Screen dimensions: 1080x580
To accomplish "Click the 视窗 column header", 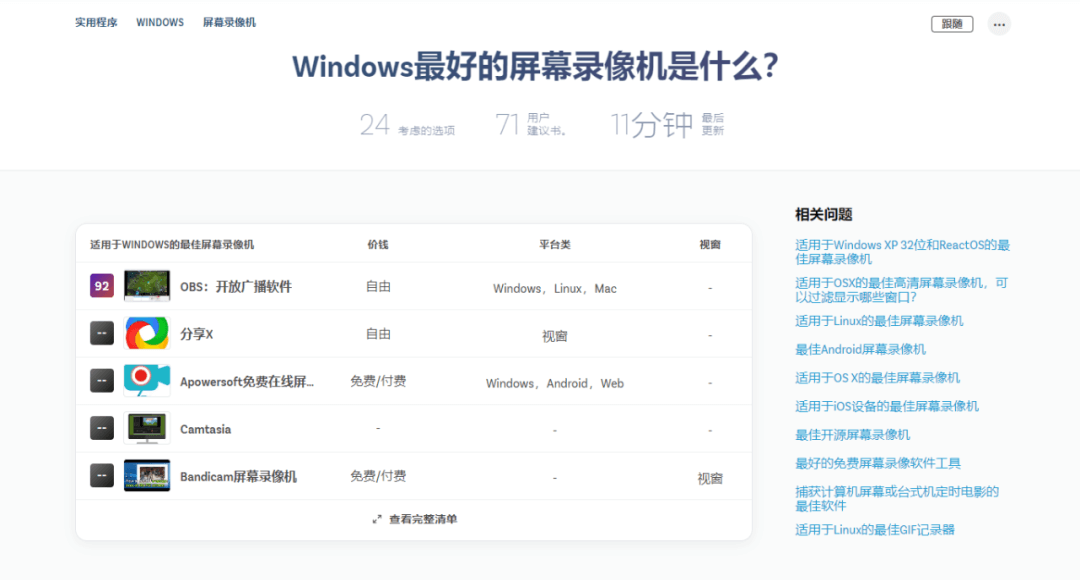I will point(710,245).
